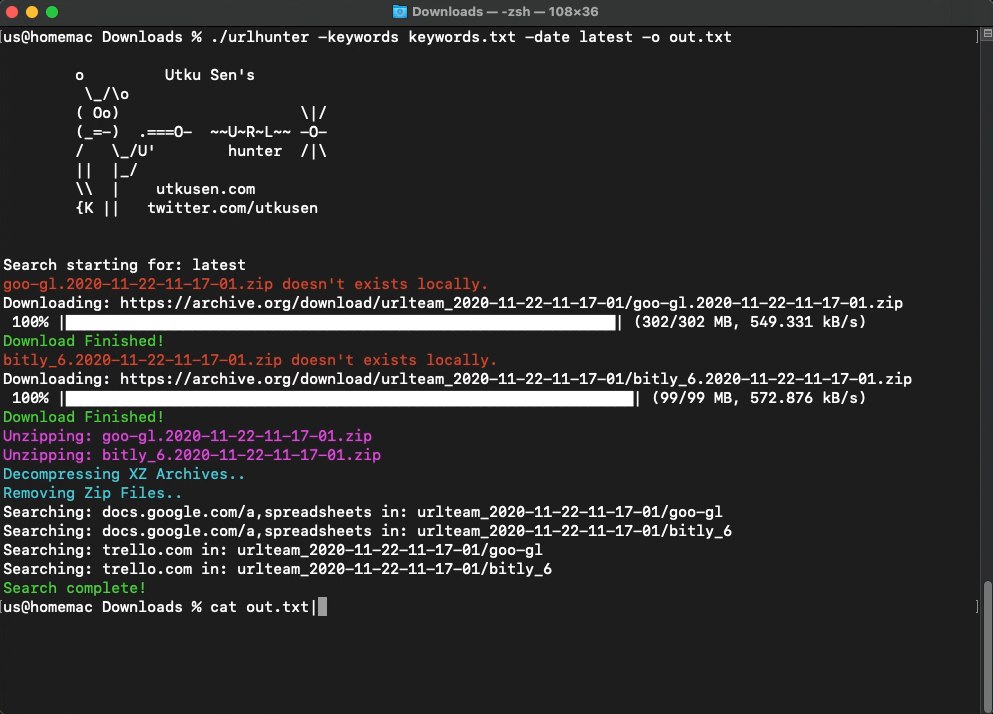Click the goo-gl download progress bar

(341, 322)
